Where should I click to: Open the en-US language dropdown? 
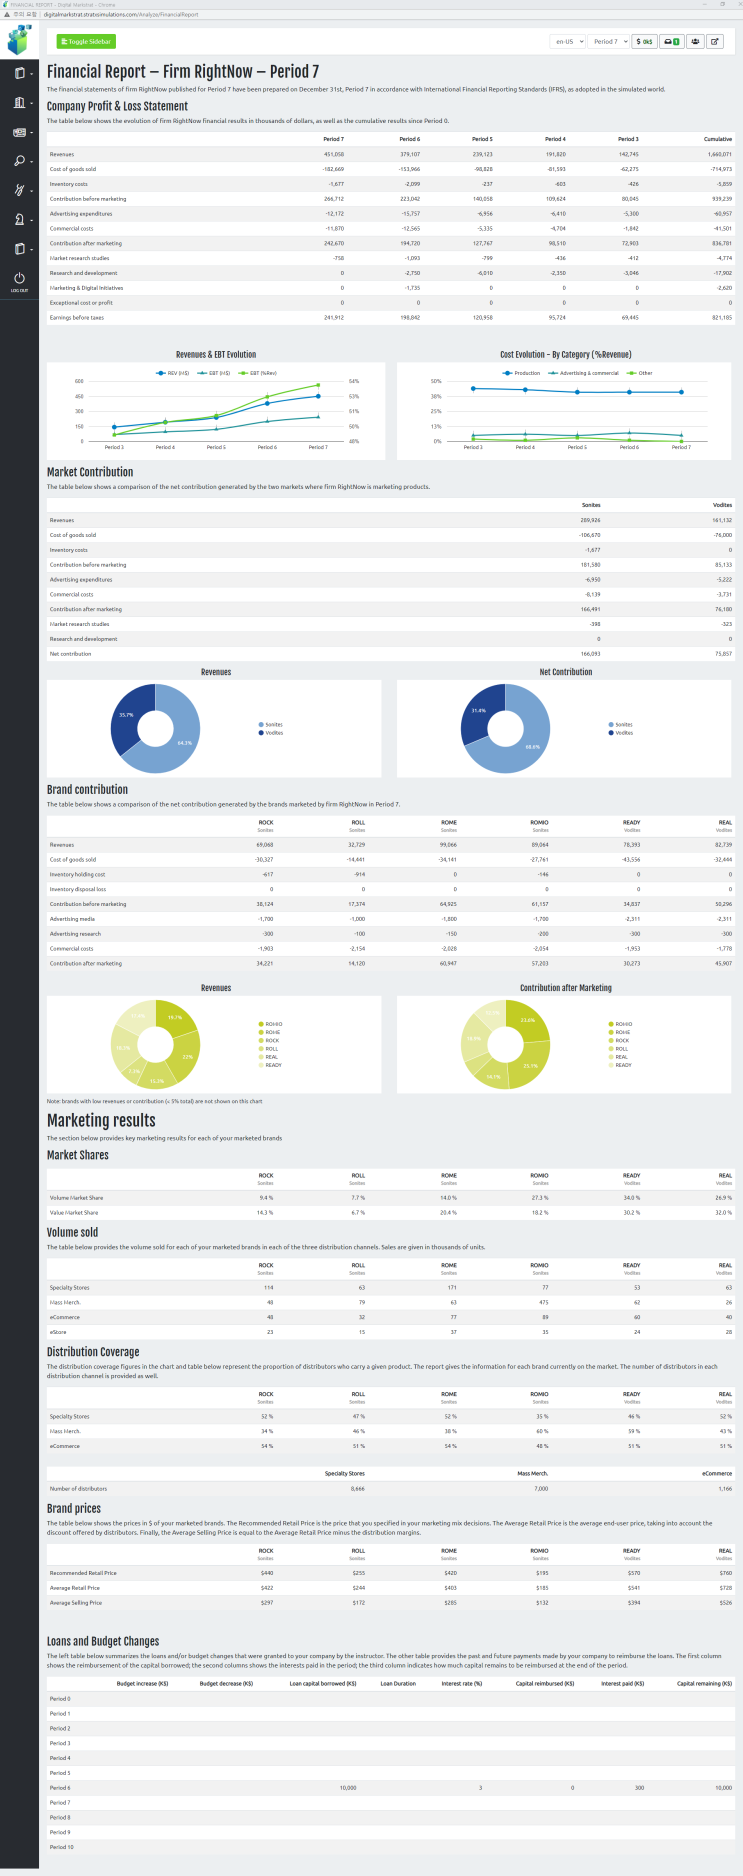click(568, 42)
